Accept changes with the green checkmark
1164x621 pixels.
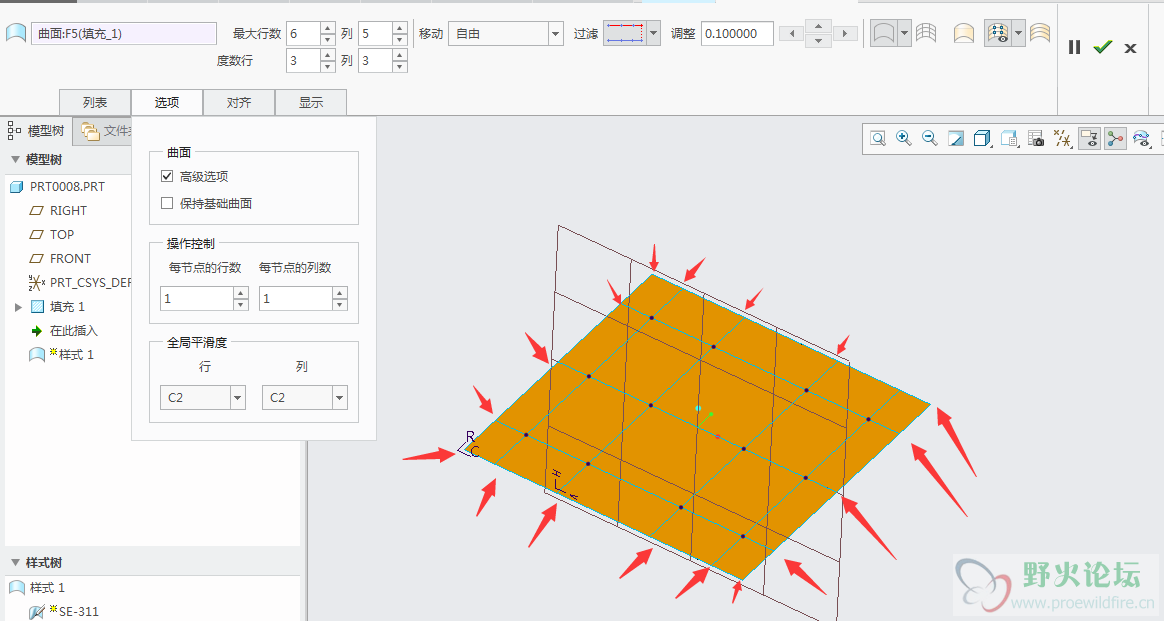(1102, 47)
